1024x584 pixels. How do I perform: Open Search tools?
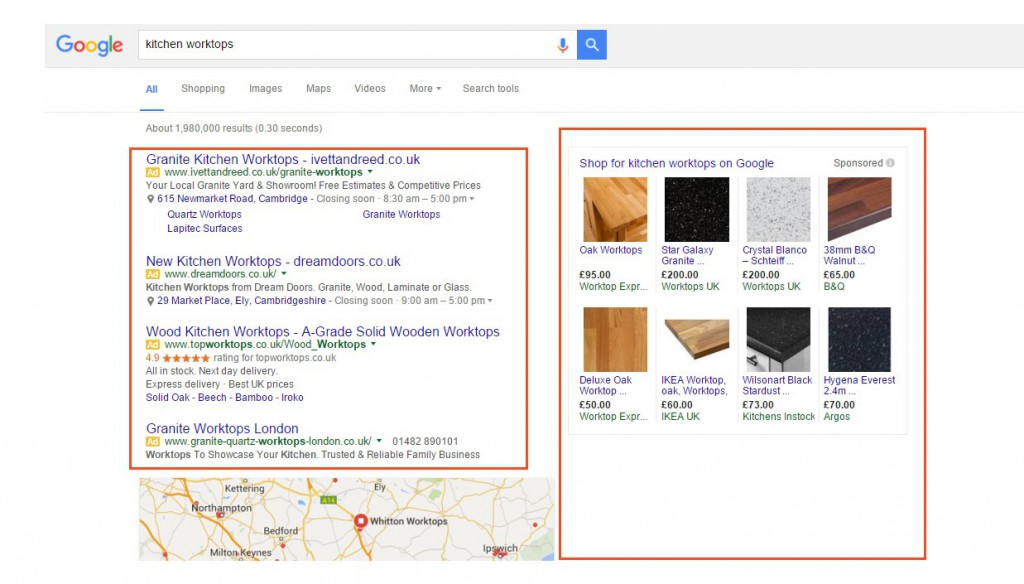click(x=490, y=88)
